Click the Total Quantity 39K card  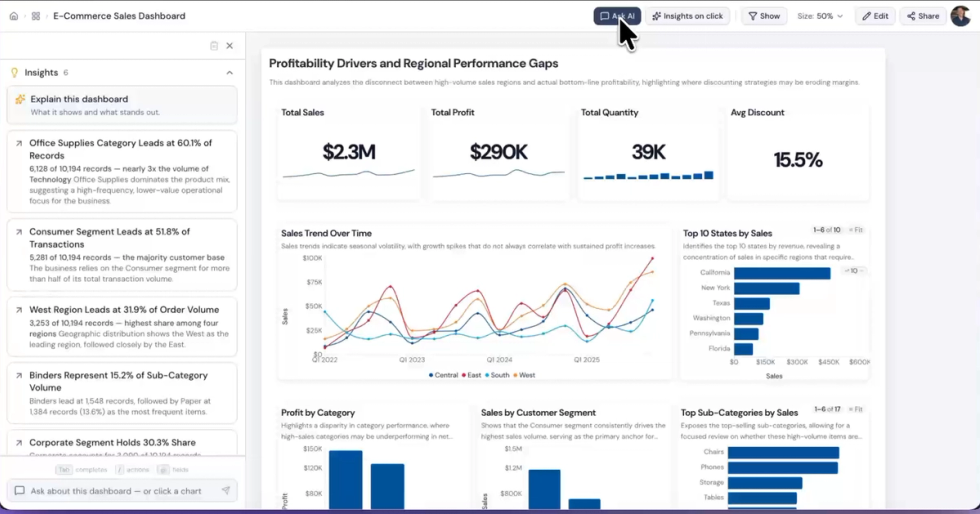tap(648, 153)
